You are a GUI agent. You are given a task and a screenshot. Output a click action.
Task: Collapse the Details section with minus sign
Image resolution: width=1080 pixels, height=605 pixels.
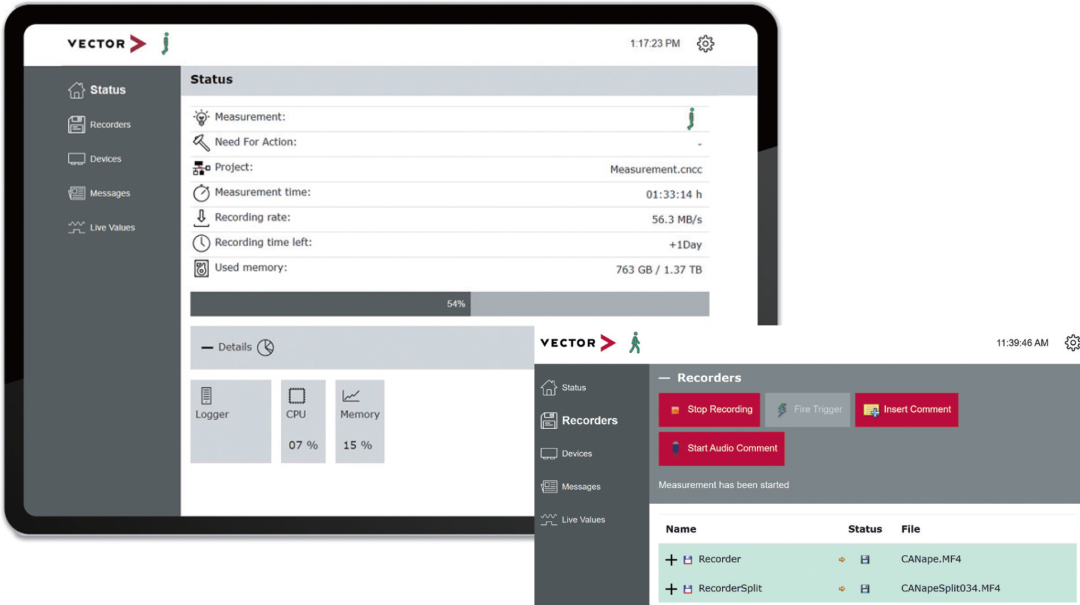coord(207,347)
